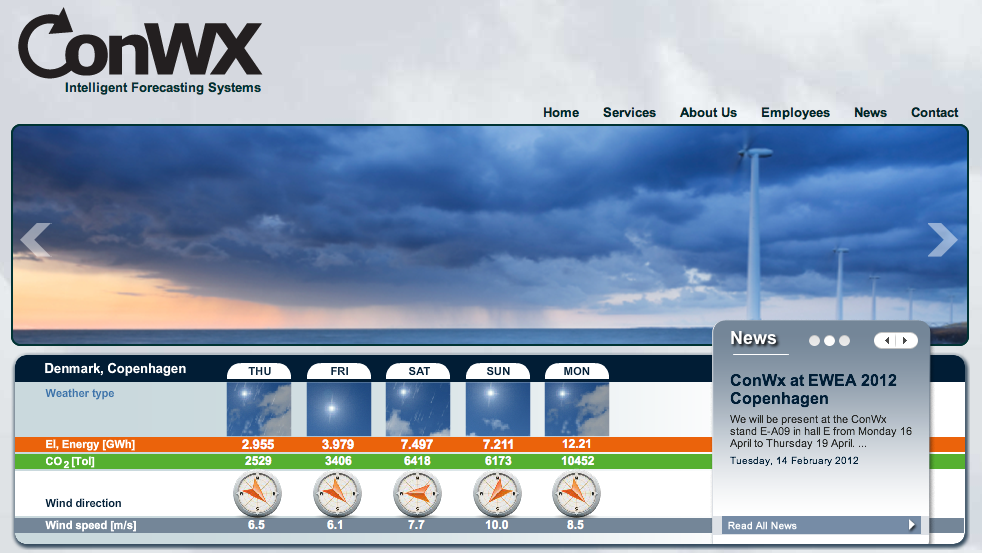Select the SUN day tab
Image resolution: width=982 pixels, height=553 pixels.
coord(498,371)
